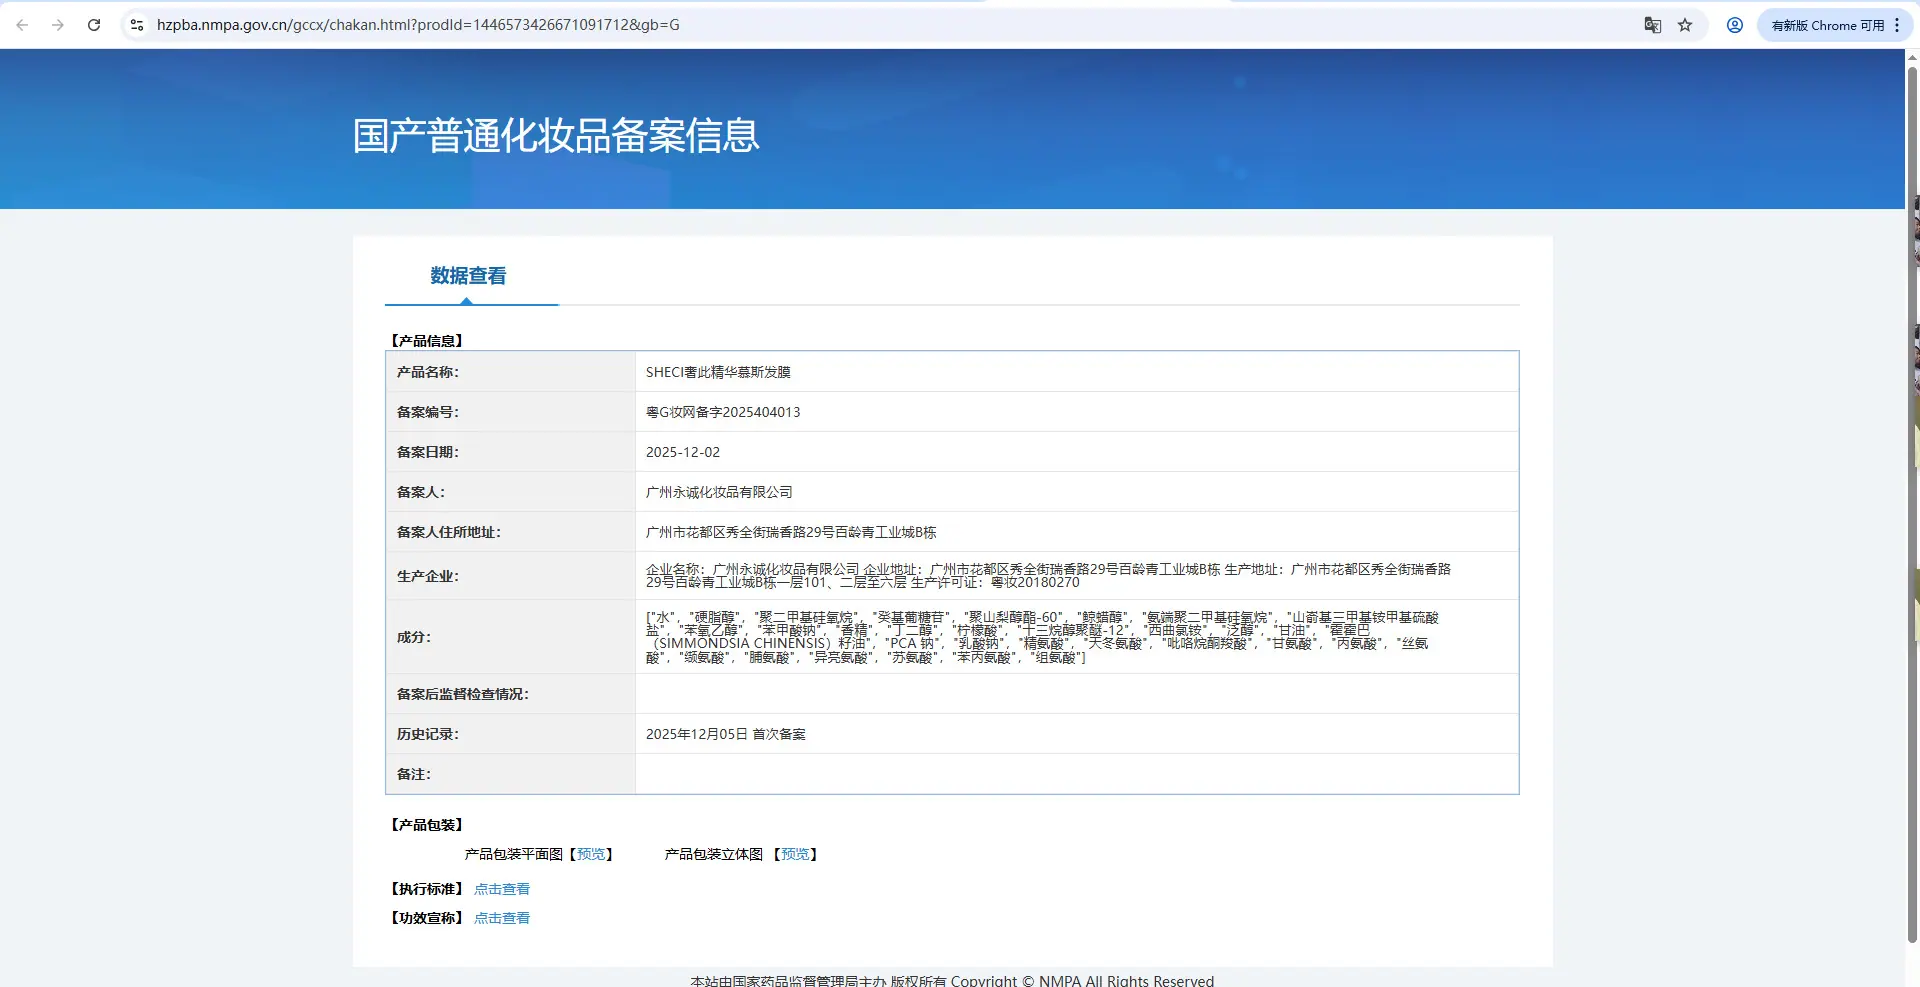This screenshot has width=1920, height=987.
Task: Click the Chrome update available button
Action: click(x=1827, y=25)
